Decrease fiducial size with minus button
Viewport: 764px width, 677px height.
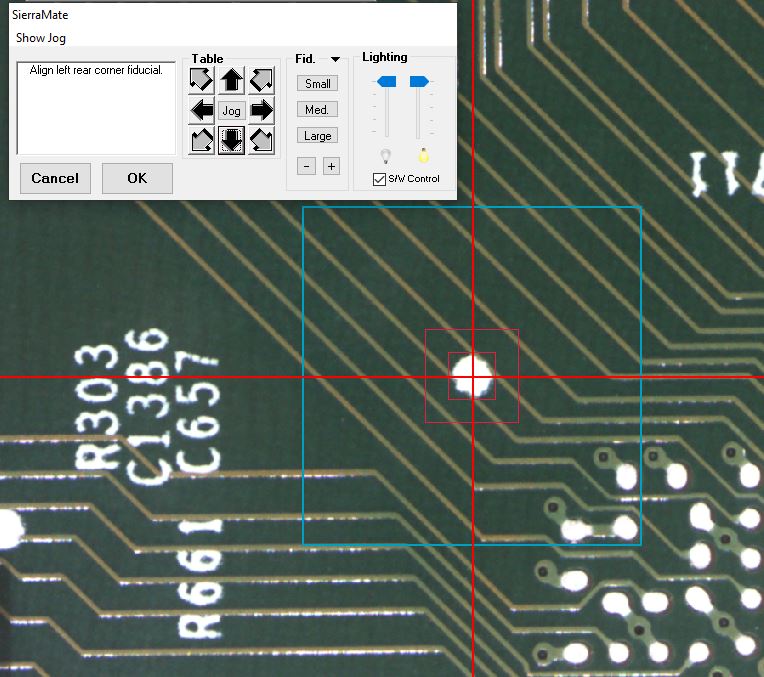[x=307, y=166]
